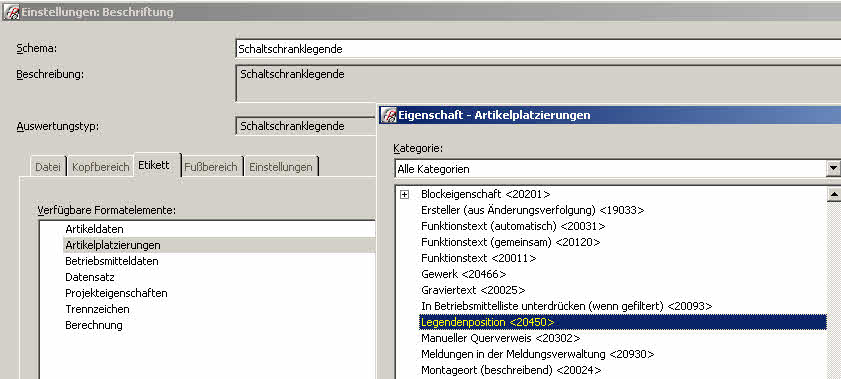Select Trennzeichen format element
This screenshot has width=841, height=379.
pyautogui.click(x=97, y=309)
